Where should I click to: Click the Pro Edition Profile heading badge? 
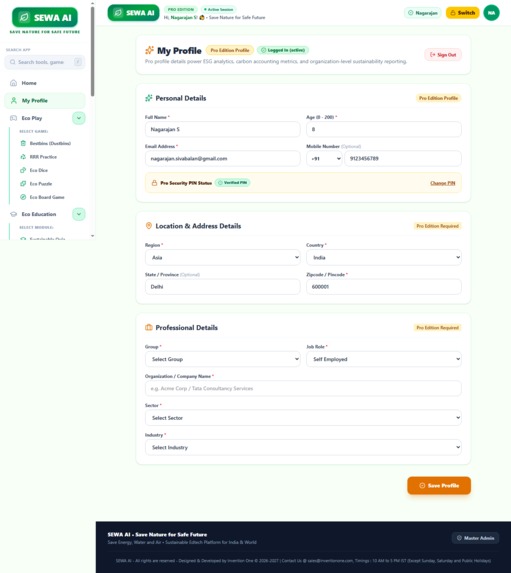point(230,50)
